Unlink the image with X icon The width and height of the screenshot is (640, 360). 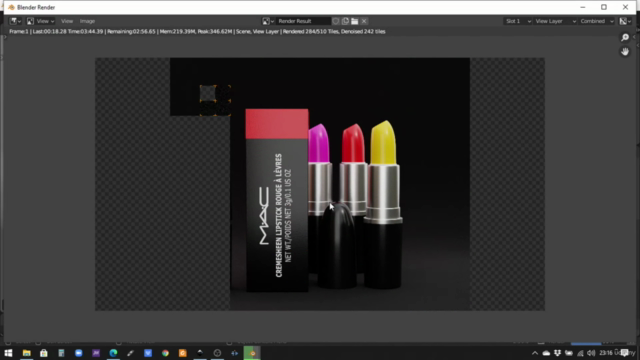pos(364,21)
